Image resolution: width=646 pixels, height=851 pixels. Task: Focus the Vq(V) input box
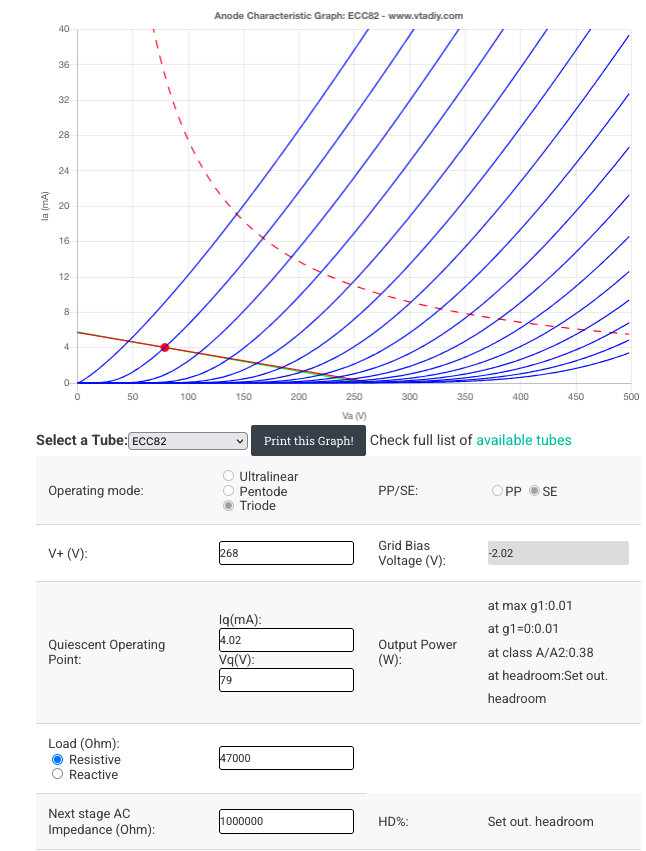[x=286, y=680]
